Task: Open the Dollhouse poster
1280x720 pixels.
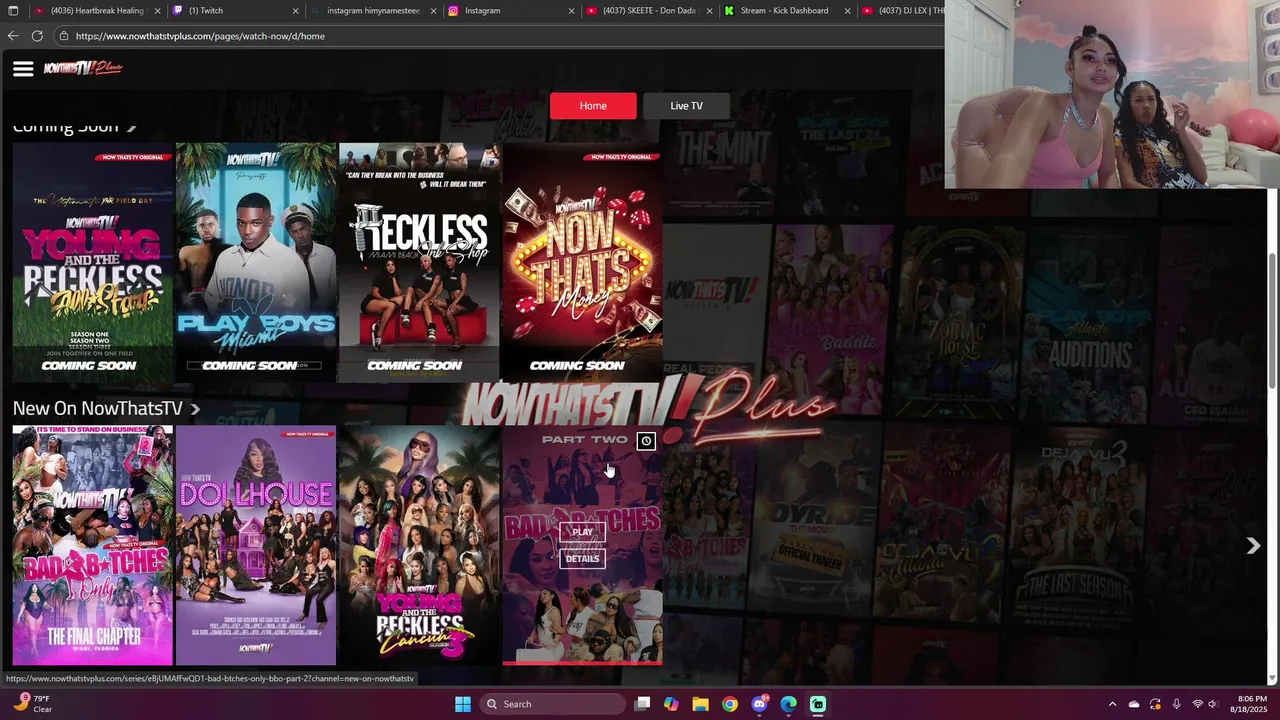Action: click(x=256, y=545)
